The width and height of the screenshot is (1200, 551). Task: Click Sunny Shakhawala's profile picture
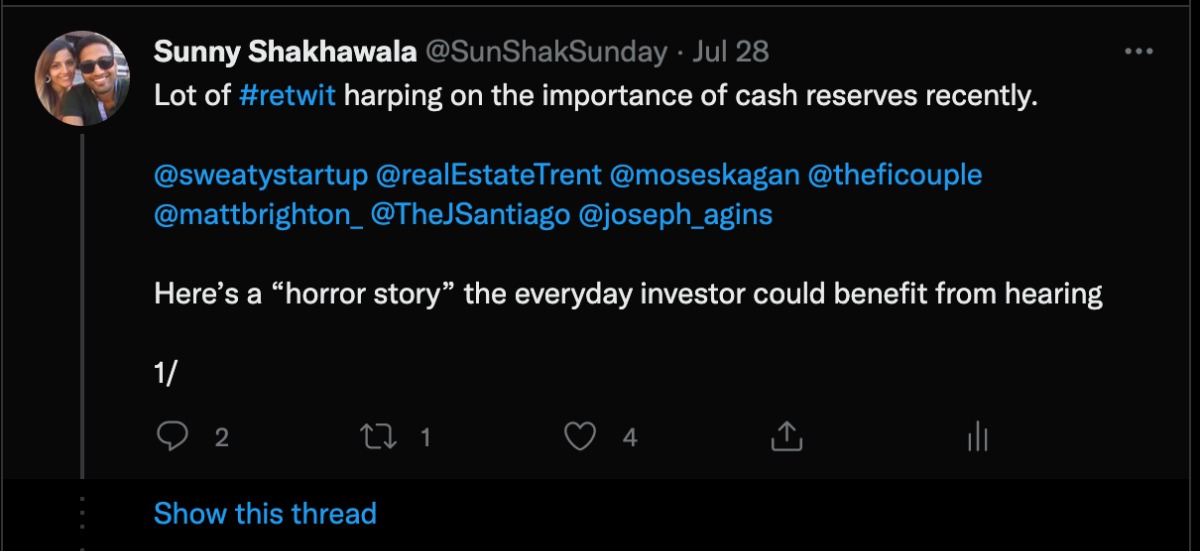(82, 78)
